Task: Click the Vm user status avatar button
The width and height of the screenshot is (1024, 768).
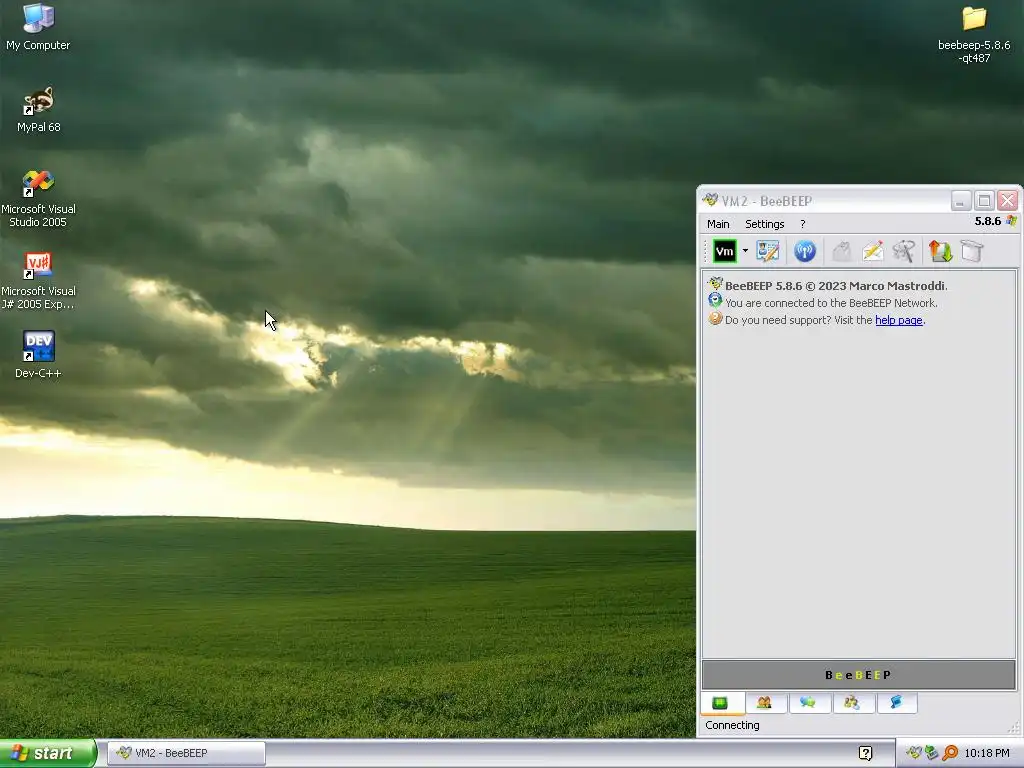Action: point(724,251)
